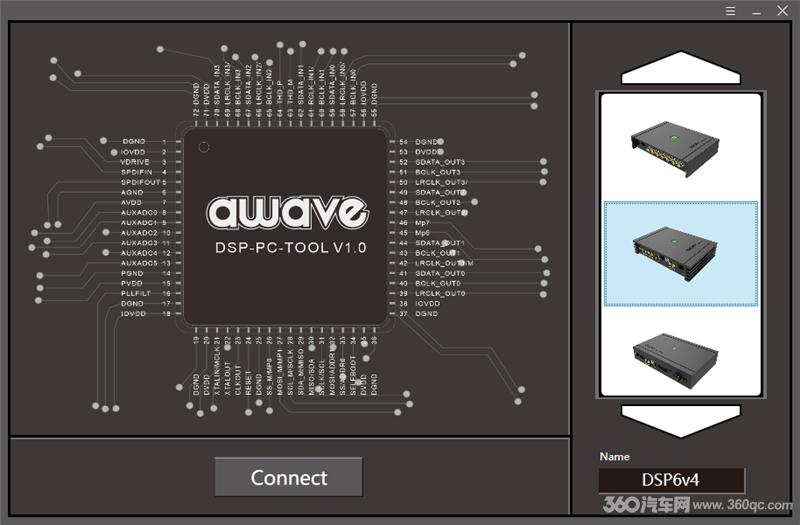This screenshot has width=800, height=525.
Task: Click the PGND pin label
Action: coord(132,273)
